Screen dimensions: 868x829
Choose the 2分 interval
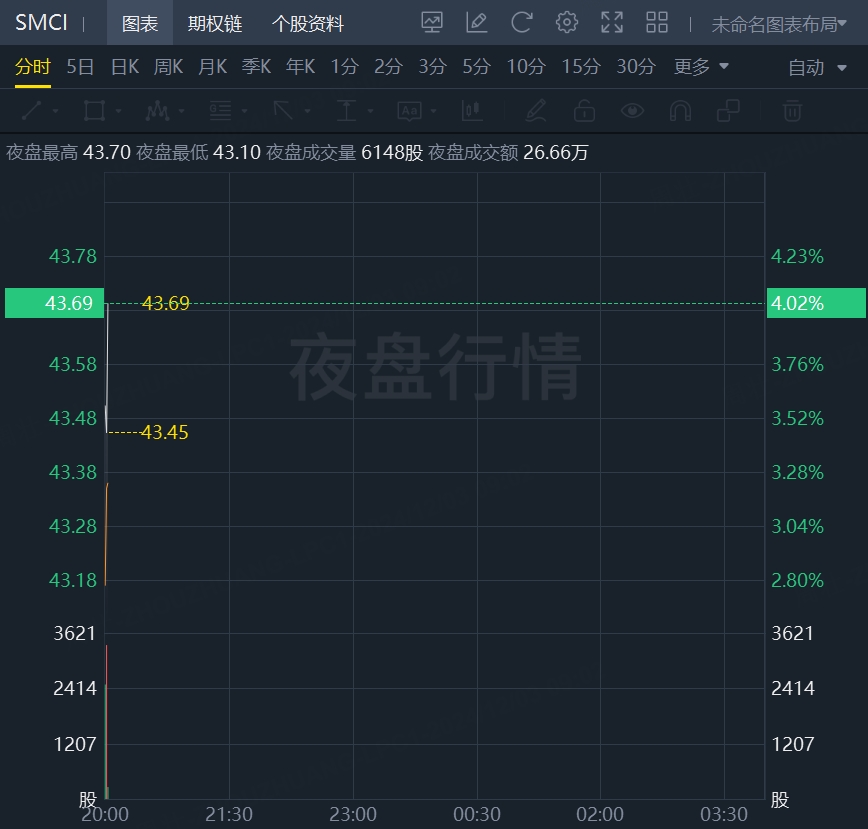(x=388, y=66)
